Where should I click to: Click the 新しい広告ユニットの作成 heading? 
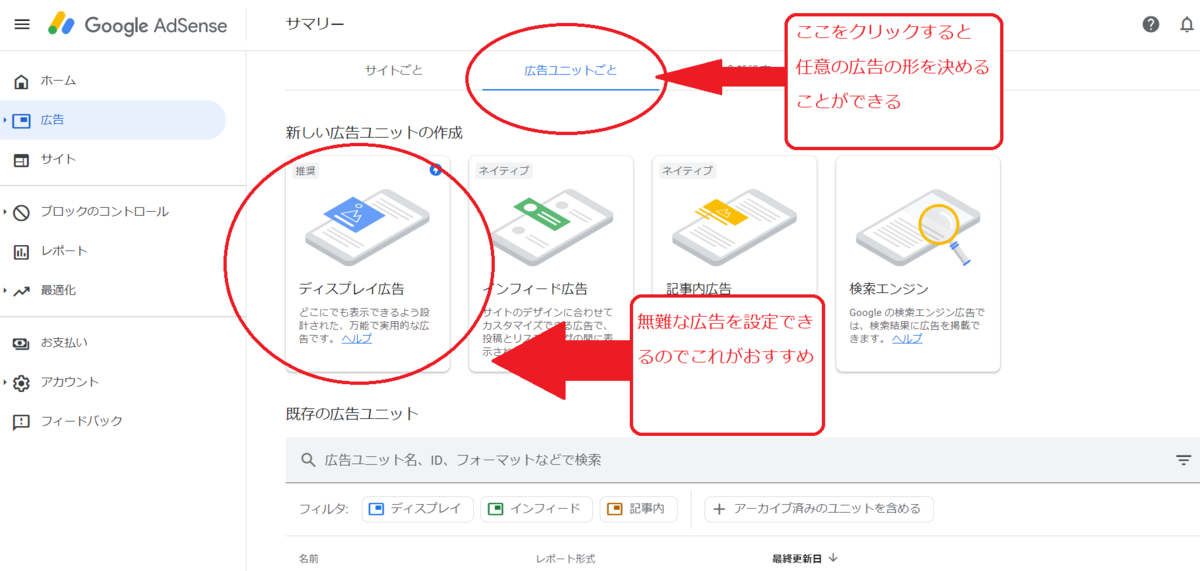[374, 132]
